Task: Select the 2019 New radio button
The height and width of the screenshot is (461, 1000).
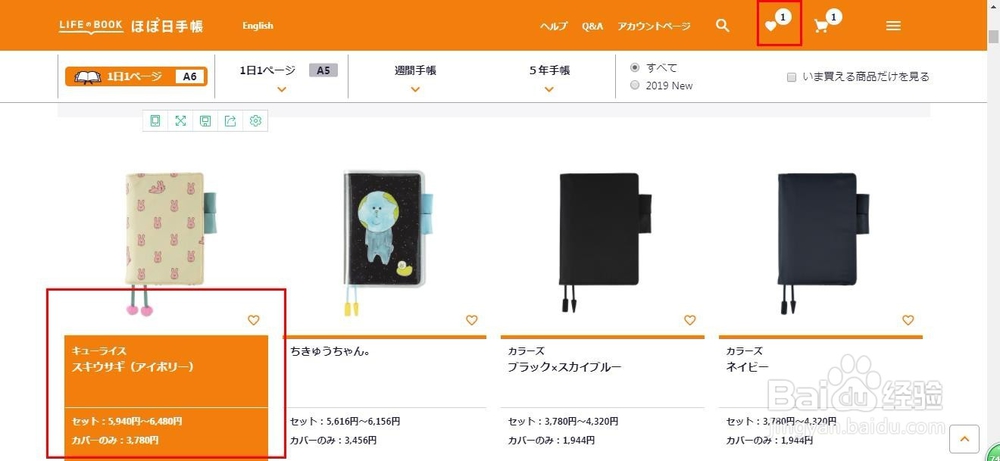Action: (x=635, y=85)
